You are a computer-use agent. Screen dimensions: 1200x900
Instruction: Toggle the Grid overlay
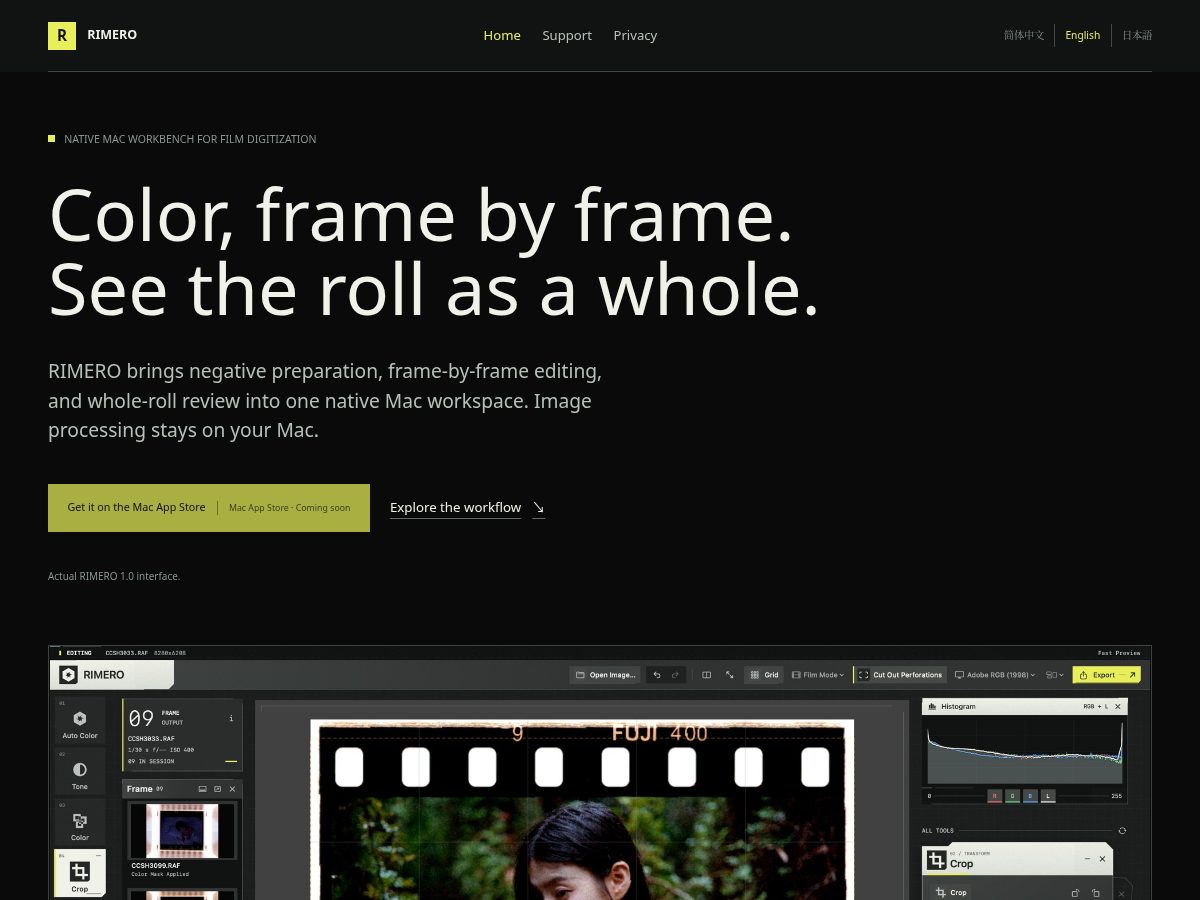coord(764,675)
